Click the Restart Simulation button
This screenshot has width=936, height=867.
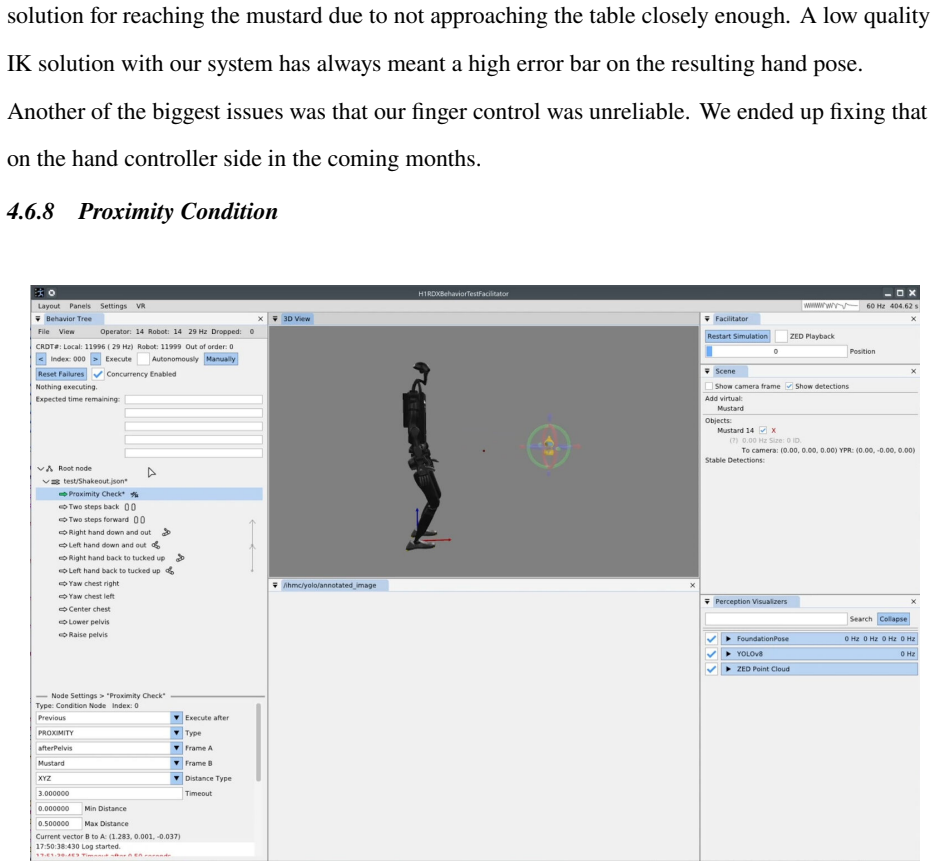737,336
